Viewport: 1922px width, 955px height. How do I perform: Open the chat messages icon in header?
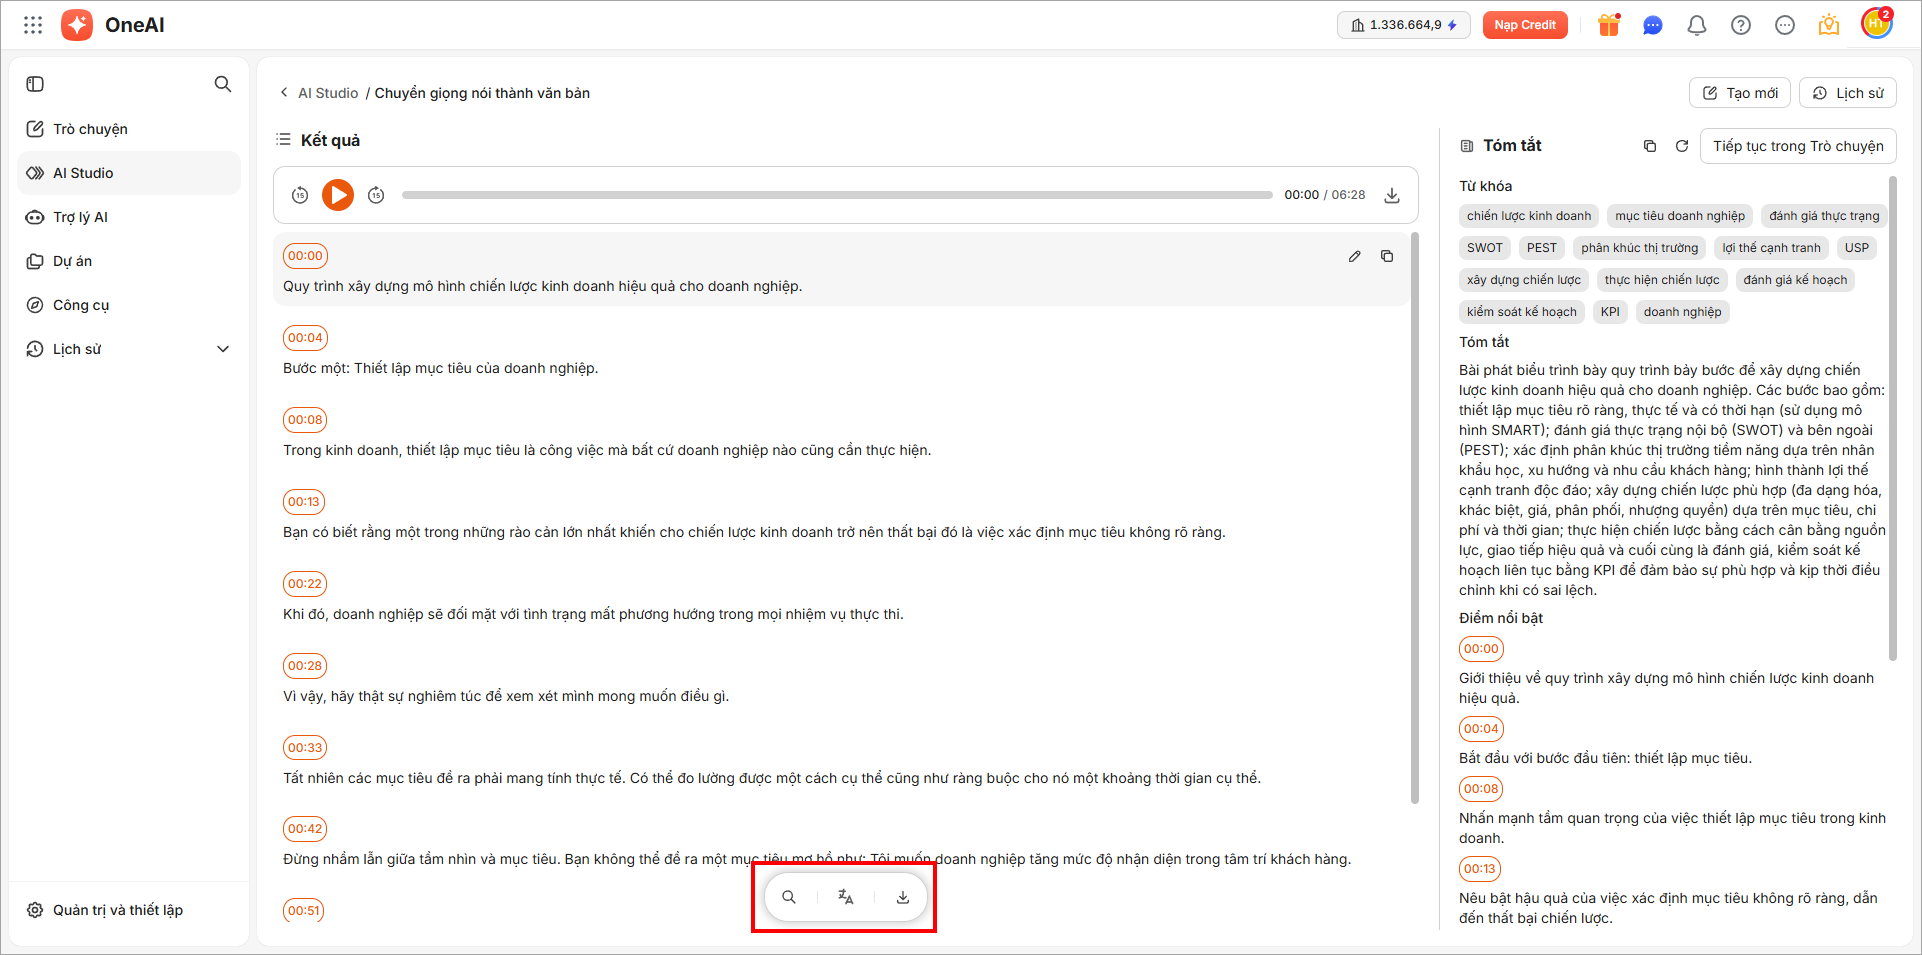point(1653,25)
